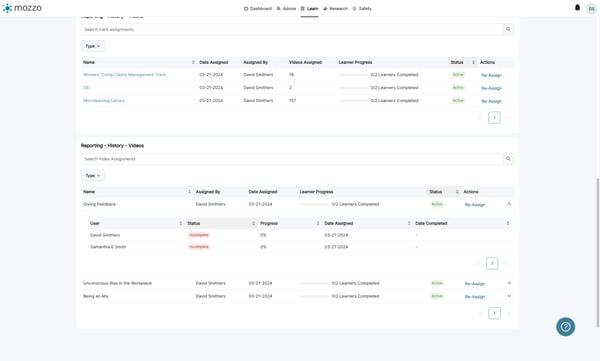Open the notifications bell
Screen dimensions: 600x361
tap(577, 8)
